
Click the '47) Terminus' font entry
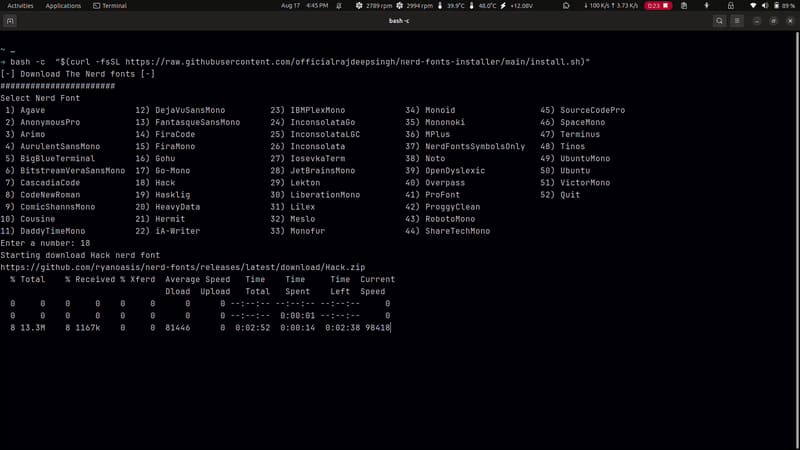pyautogui.click(x=570, y=134)
